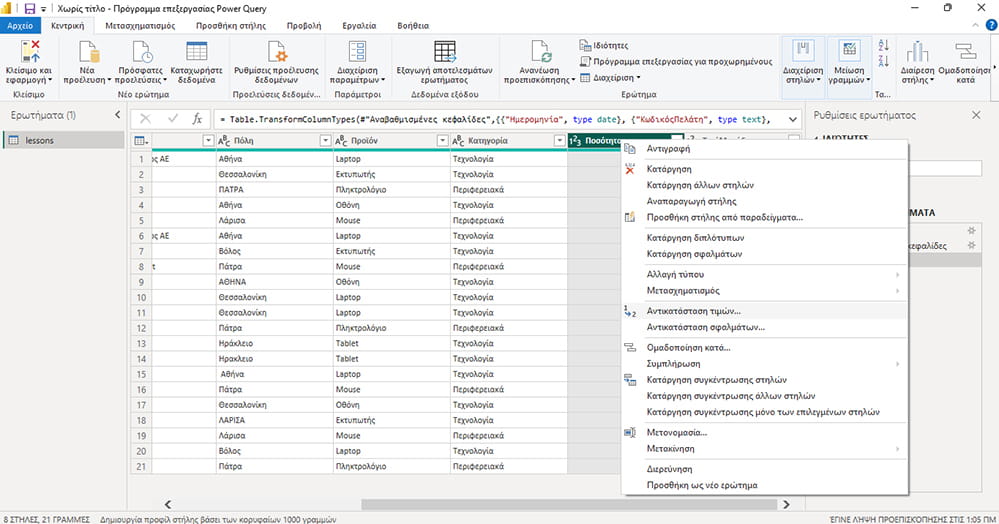The width and height of the screenshot is (999, 524).
Task: Open the Προϊόν column filter dropdown
Action: click(442, 140)
